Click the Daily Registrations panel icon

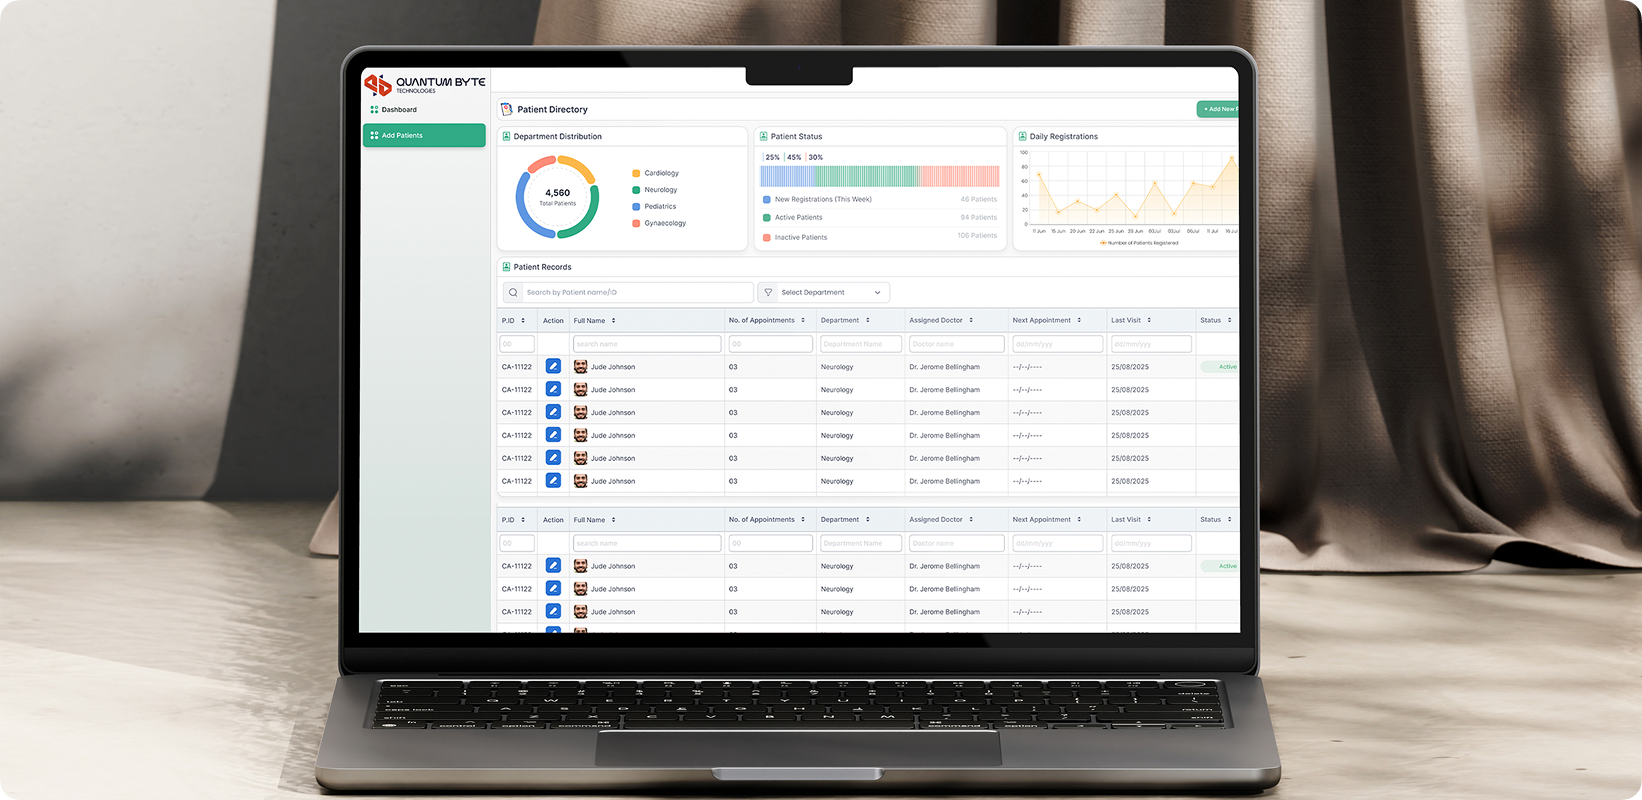[x=1022, y=136]
